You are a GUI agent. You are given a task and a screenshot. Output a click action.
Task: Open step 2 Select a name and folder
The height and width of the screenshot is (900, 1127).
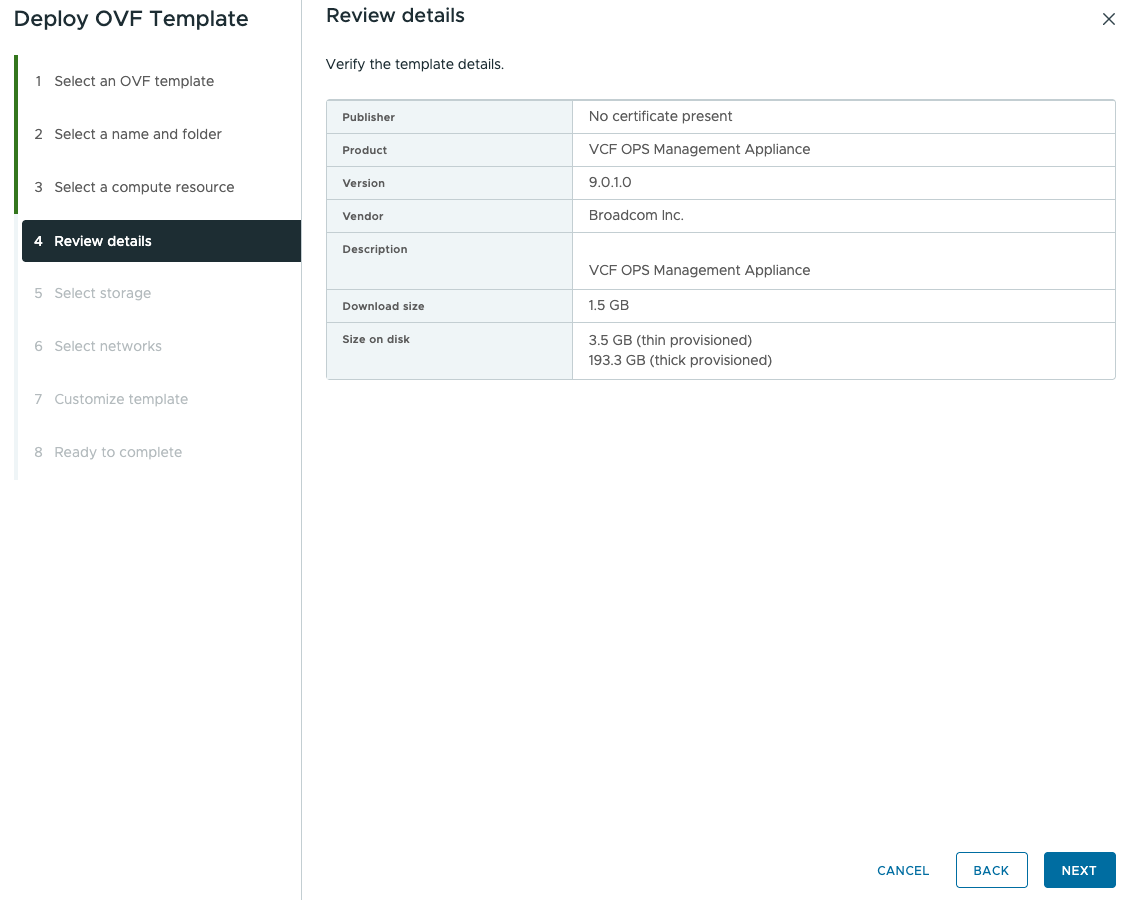point(137,134)
